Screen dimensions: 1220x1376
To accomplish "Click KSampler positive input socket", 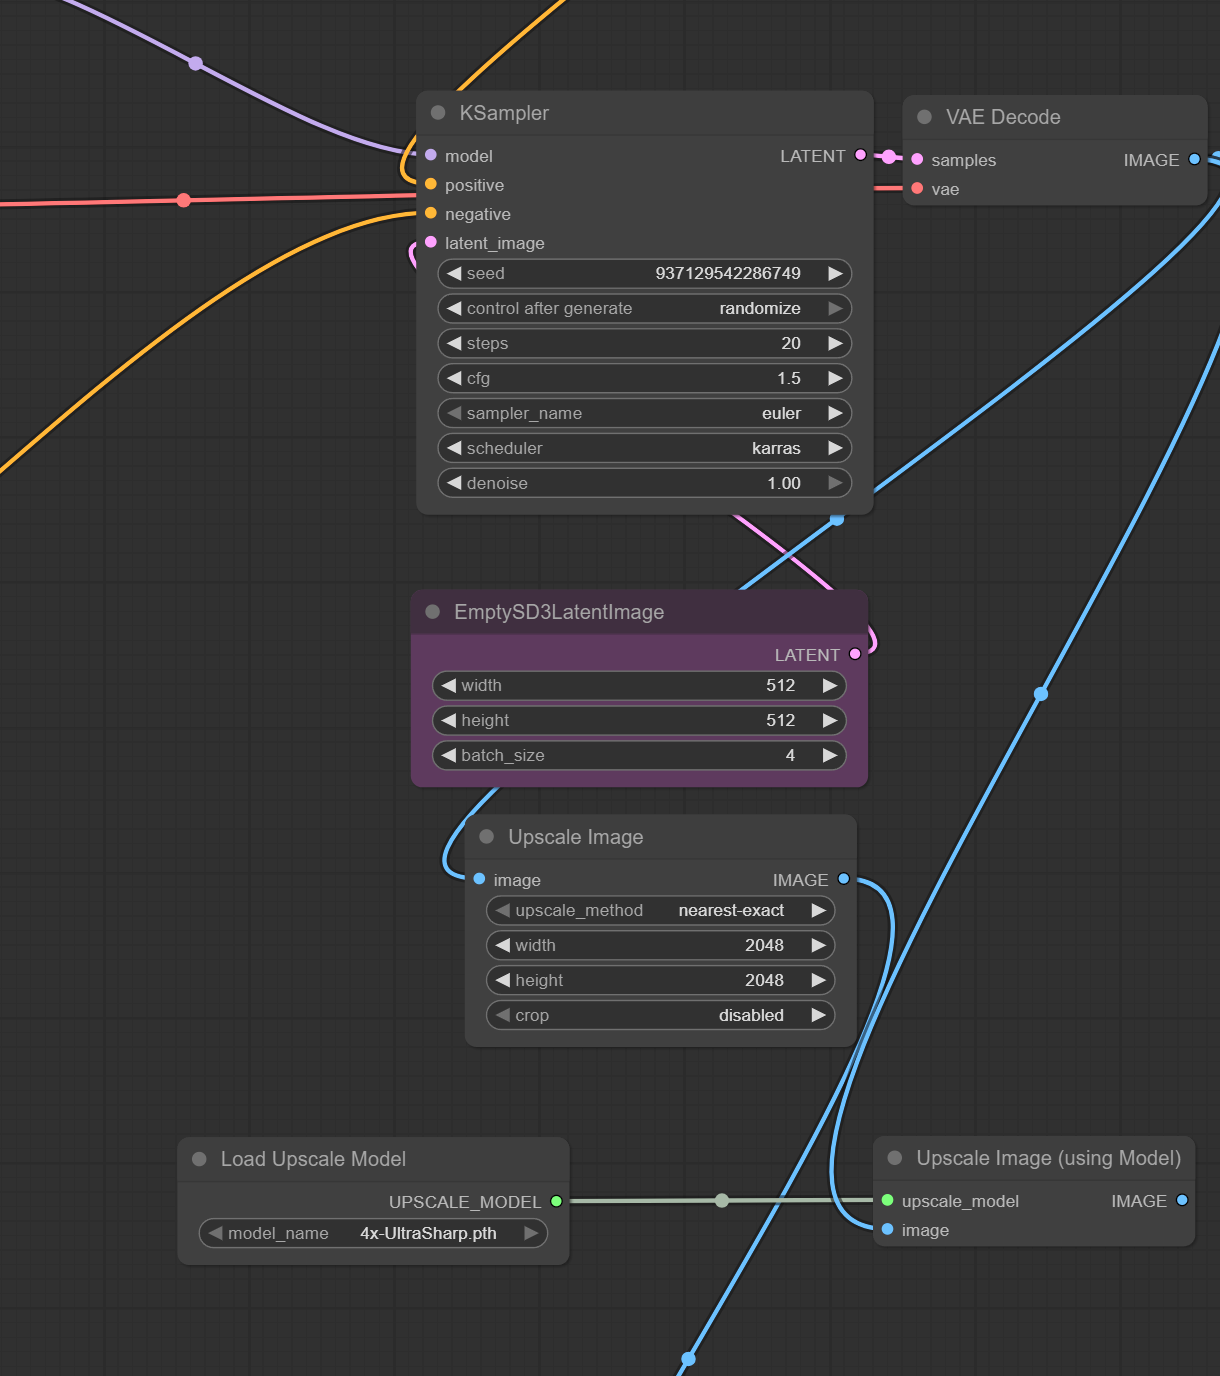I will pos(431,184).
